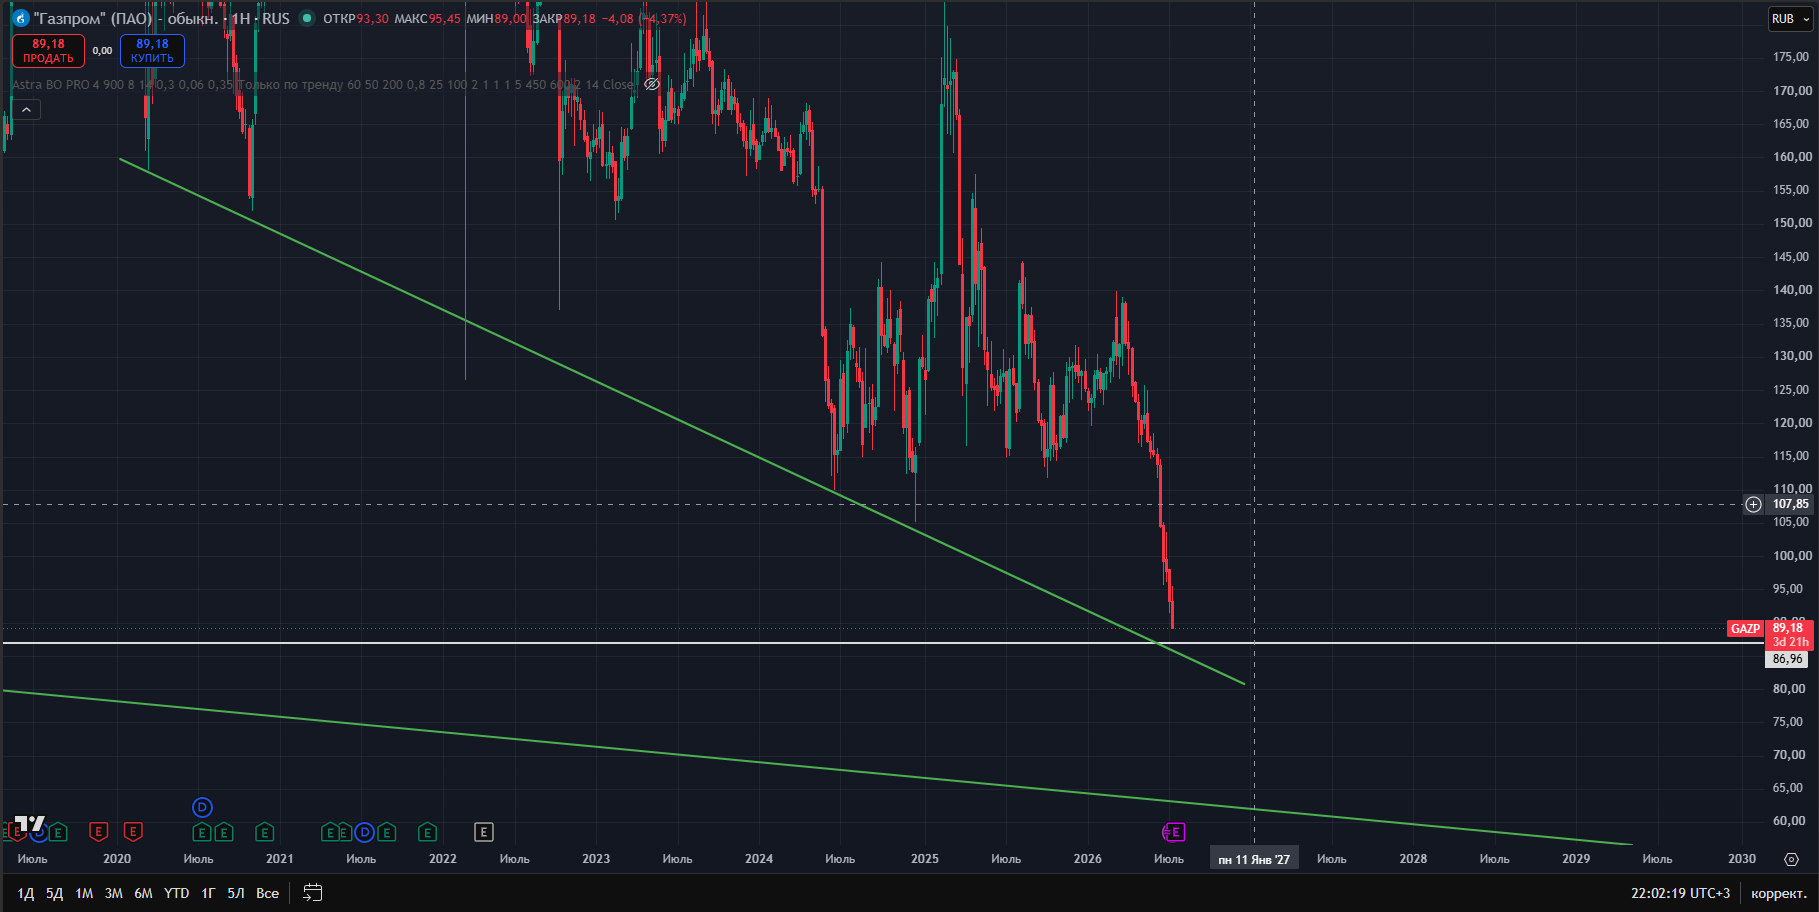Toggle the коррект. adjustment button
This screenshot has height=912, width=1819.
1779,893
